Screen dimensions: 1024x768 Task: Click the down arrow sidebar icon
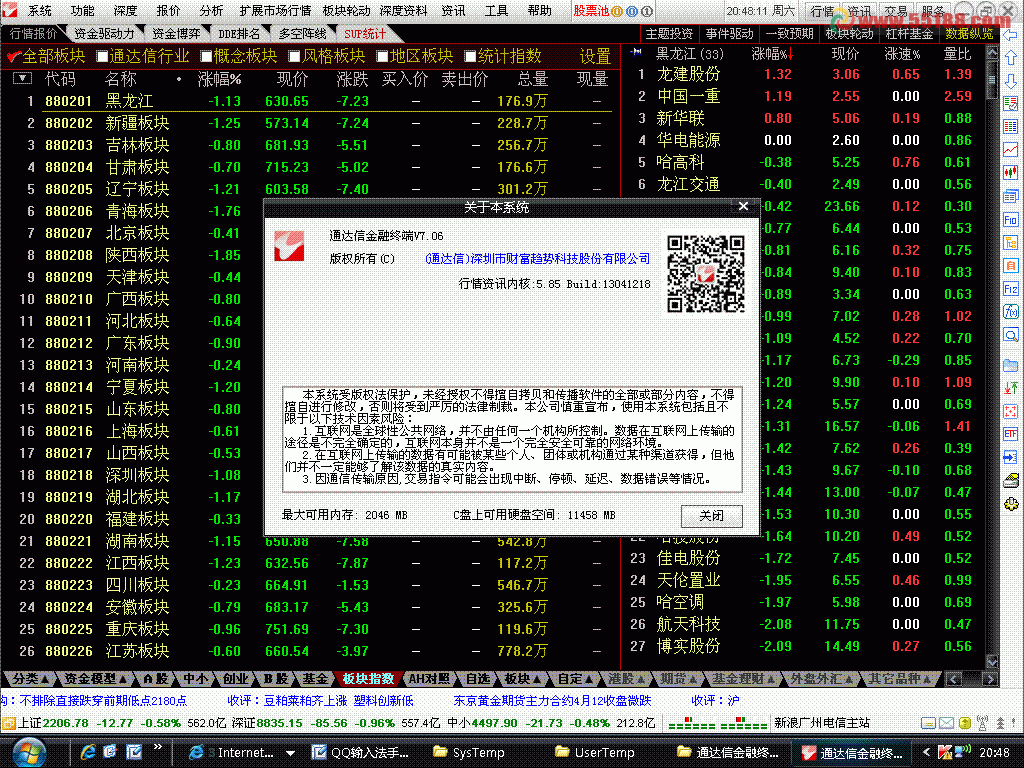[x=1011, y=81]
